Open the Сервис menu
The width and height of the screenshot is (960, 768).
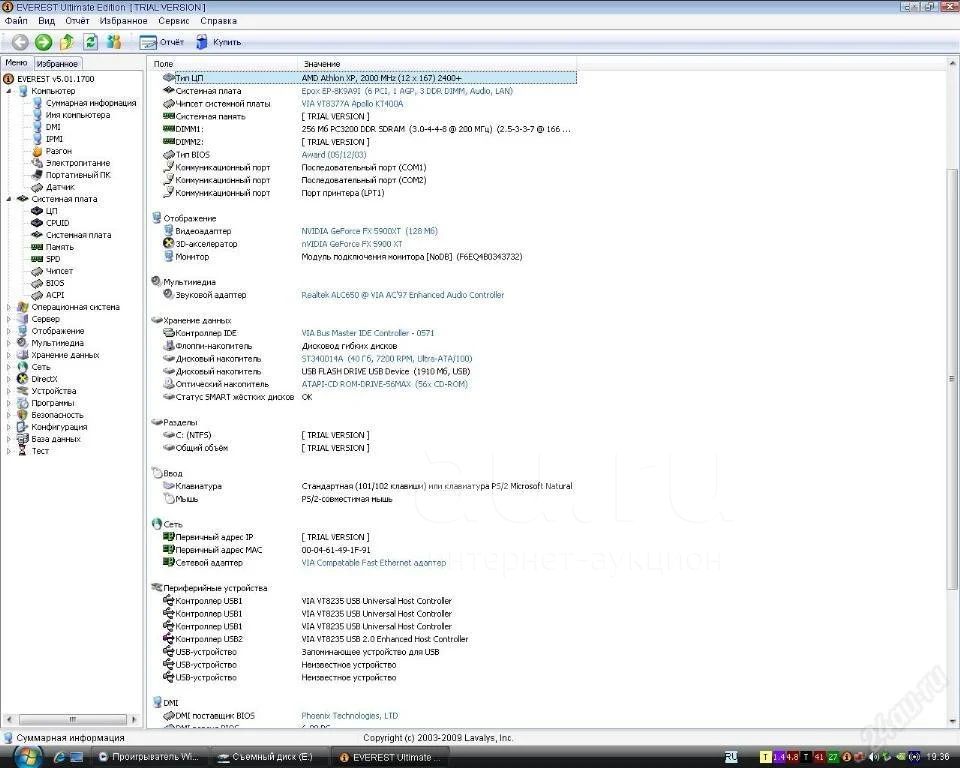click(x=174, y=21)
